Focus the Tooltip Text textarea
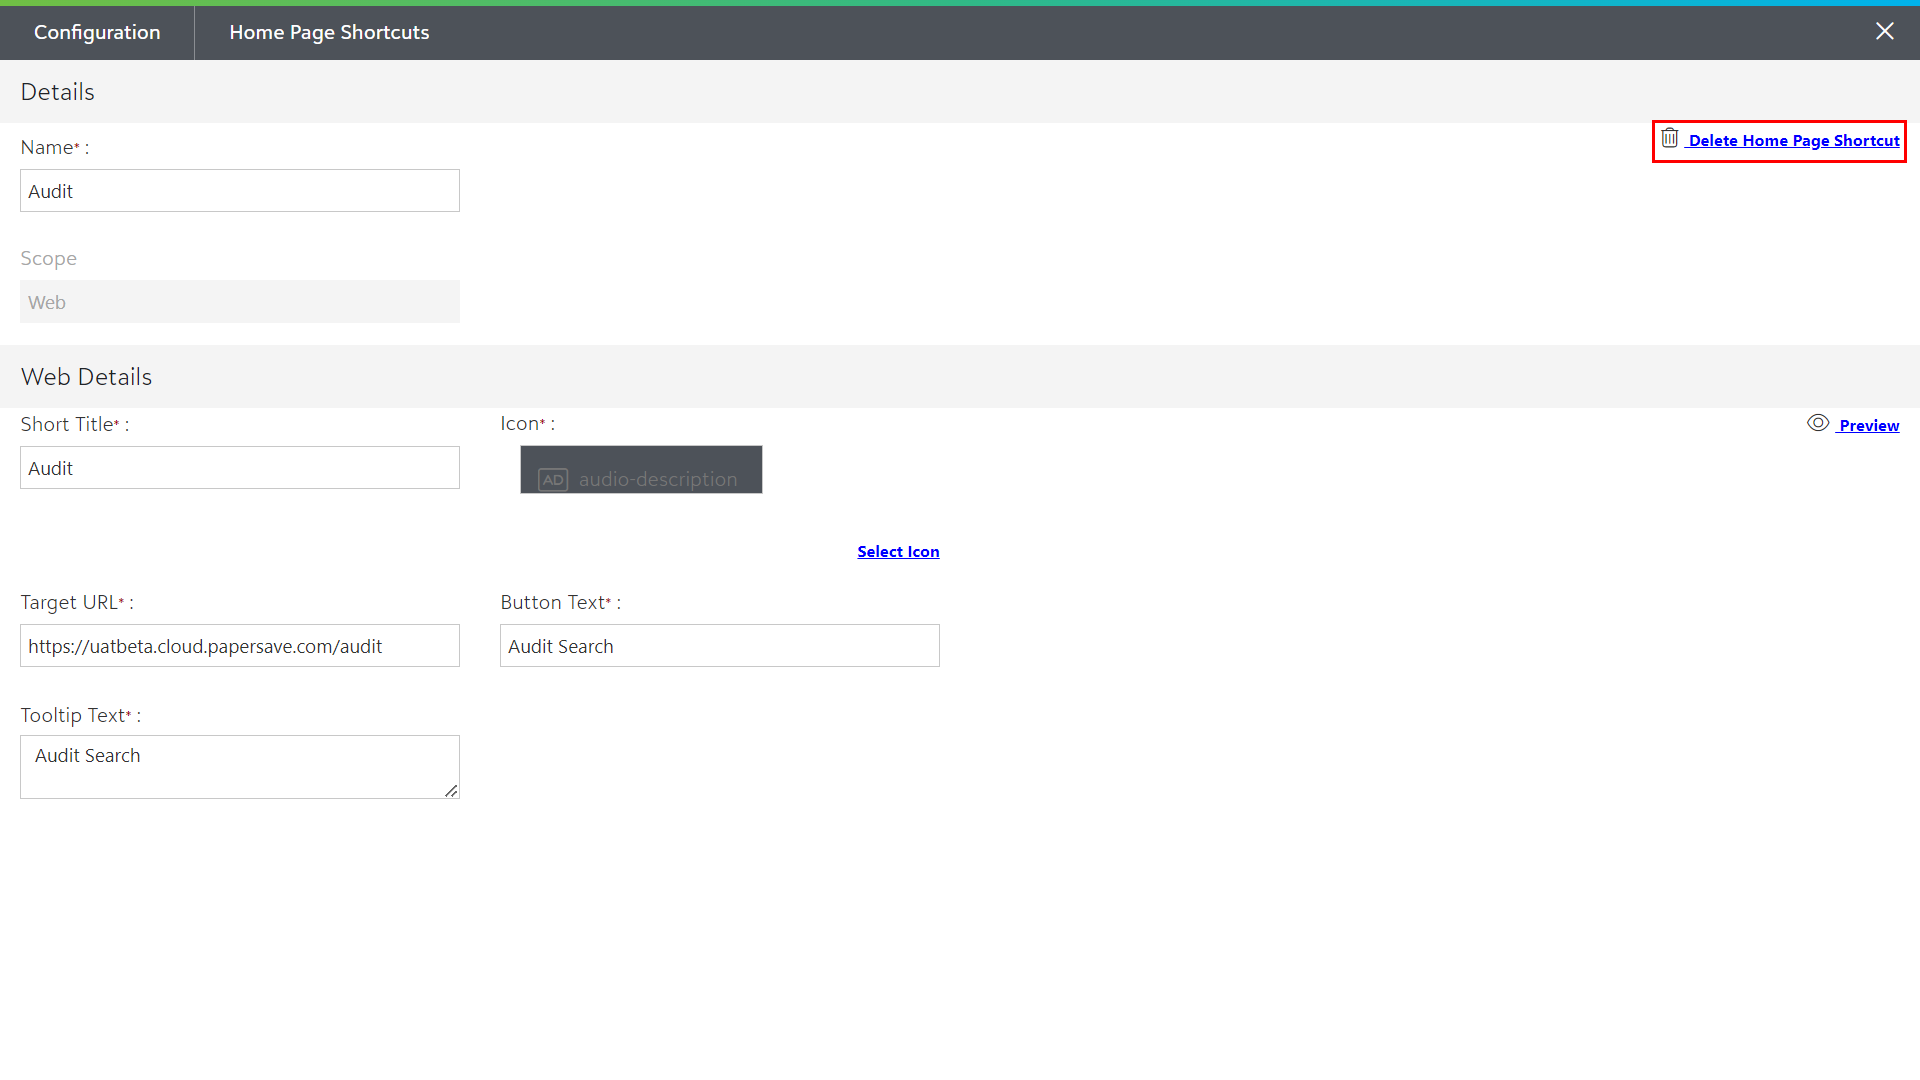 pyautogui.click(x=240, y=767)
